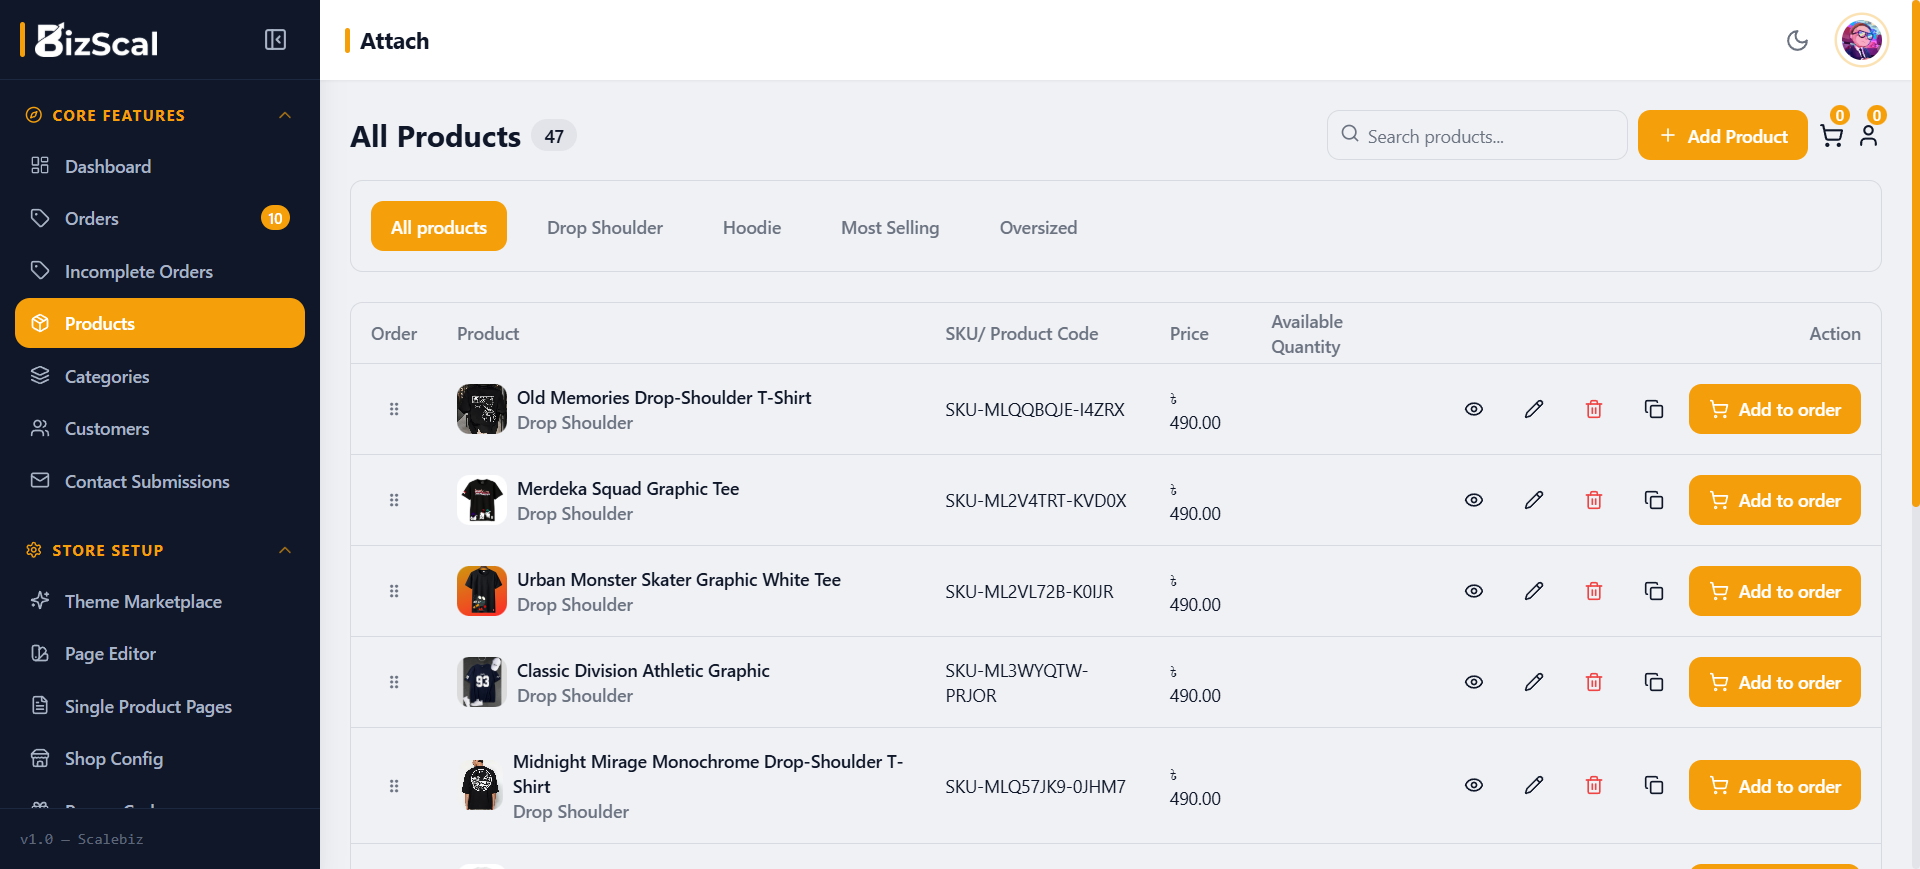This screenshot has height=869, width=1920.
Task: Focus the Search products field
Action: (x=1477, y=135)
